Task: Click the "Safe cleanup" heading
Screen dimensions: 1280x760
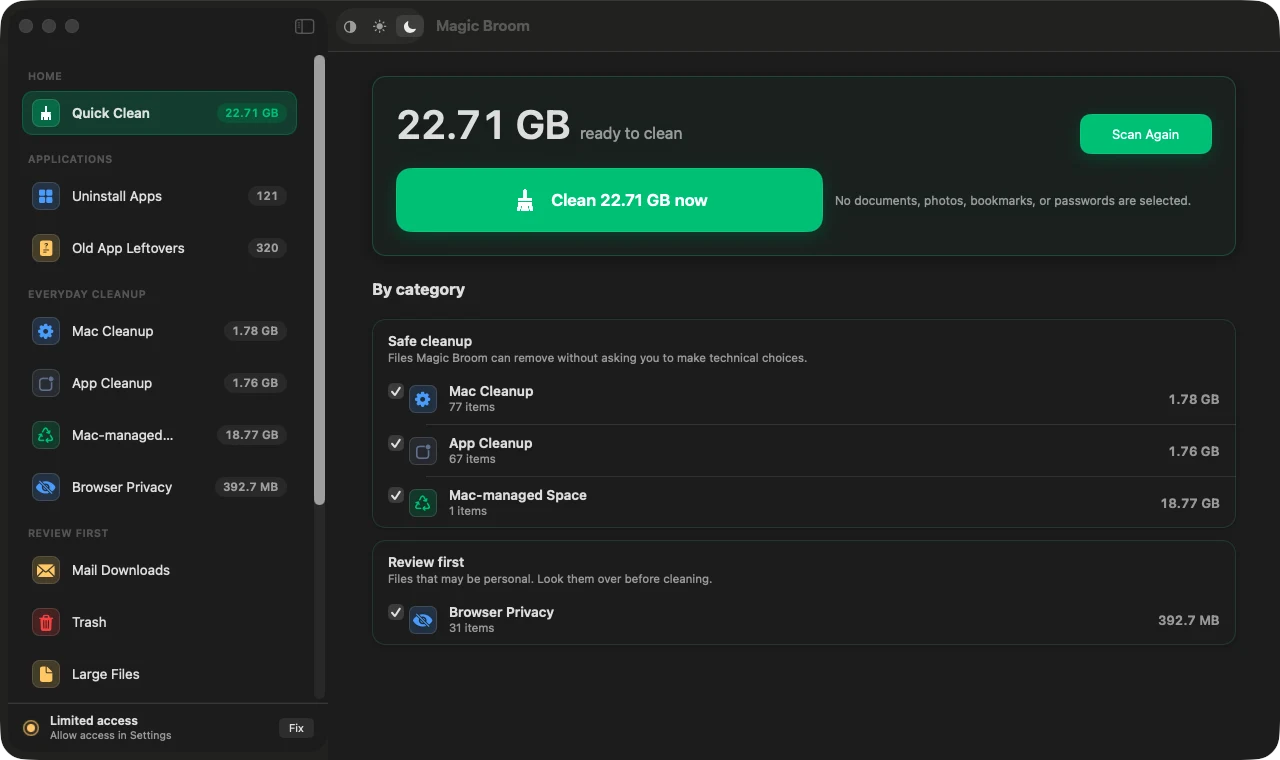Action: coord(430,341)
